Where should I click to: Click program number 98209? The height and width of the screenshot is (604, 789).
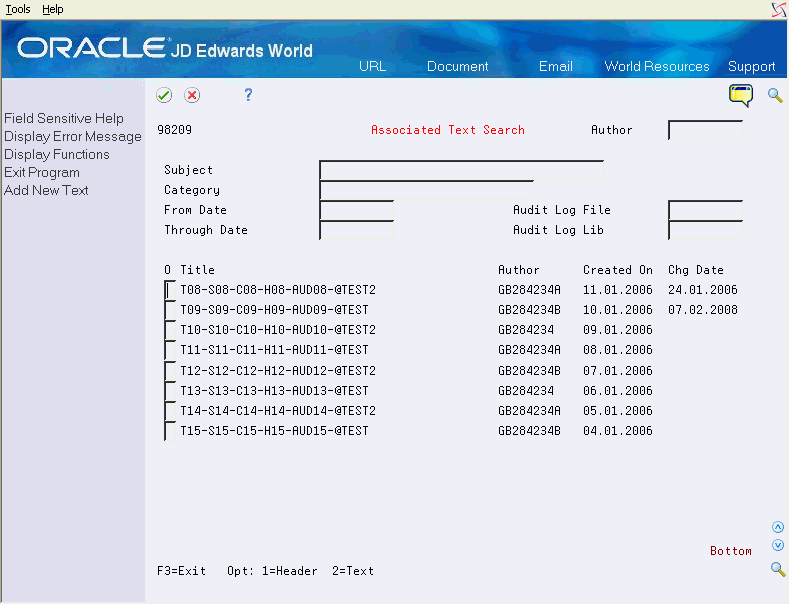tap(174, 130)
